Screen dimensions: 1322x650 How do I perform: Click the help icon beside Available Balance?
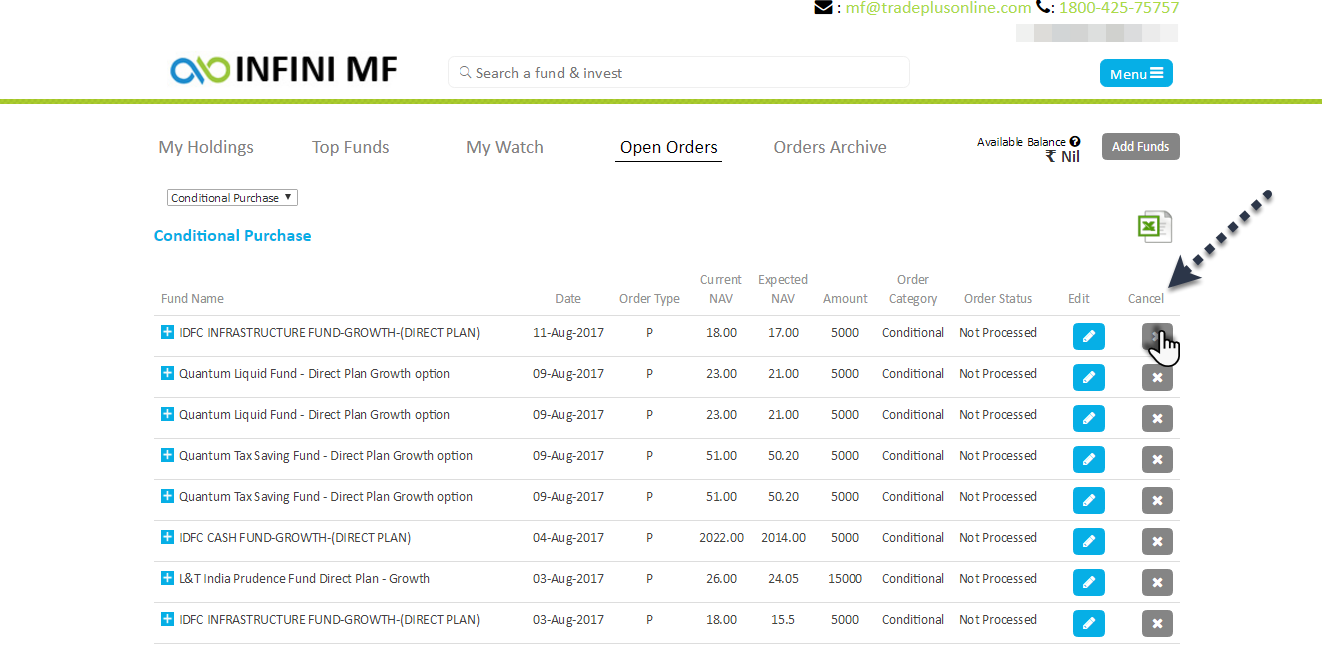pos(1075,142)
